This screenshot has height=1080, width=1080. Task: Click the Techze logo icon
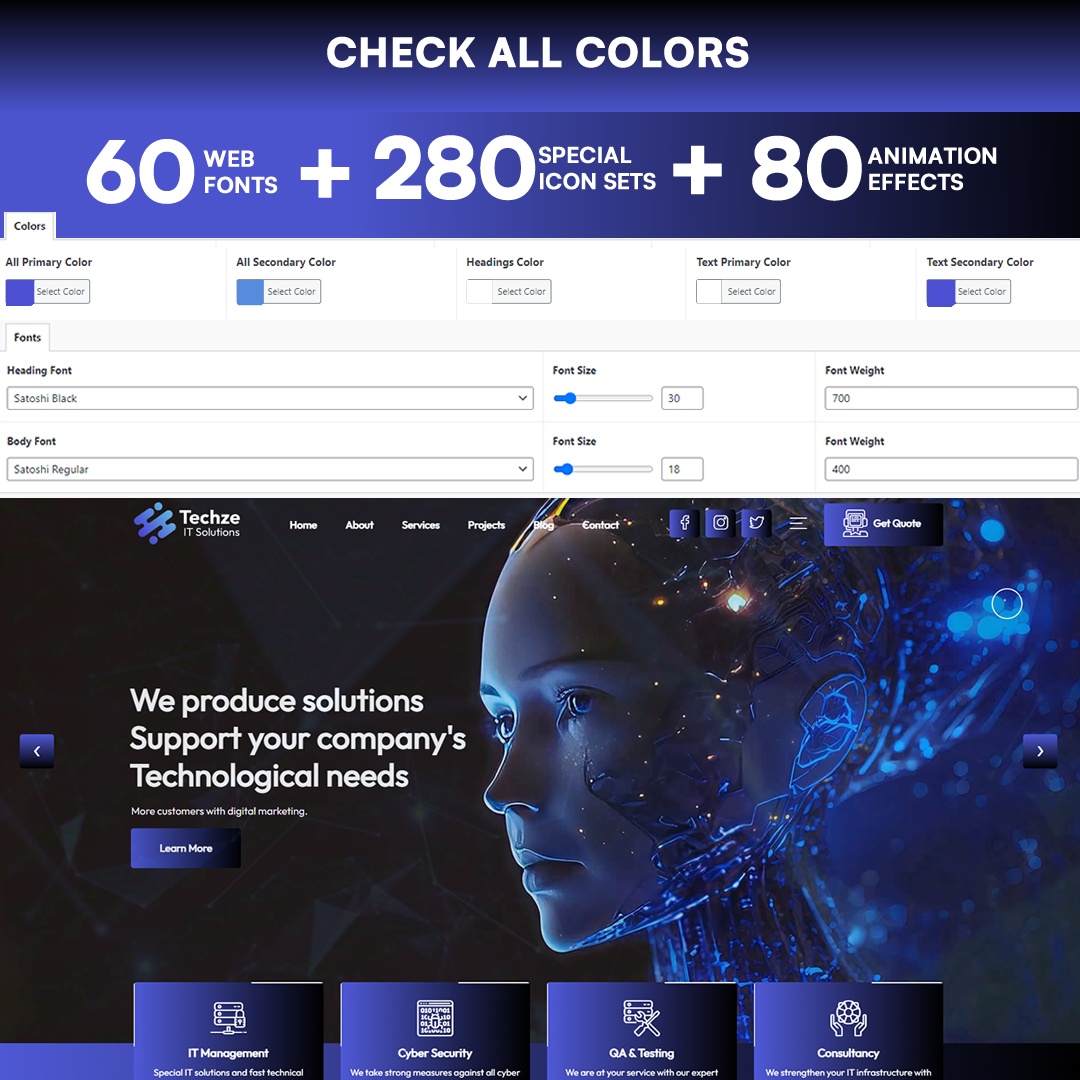tap(154, 523)
